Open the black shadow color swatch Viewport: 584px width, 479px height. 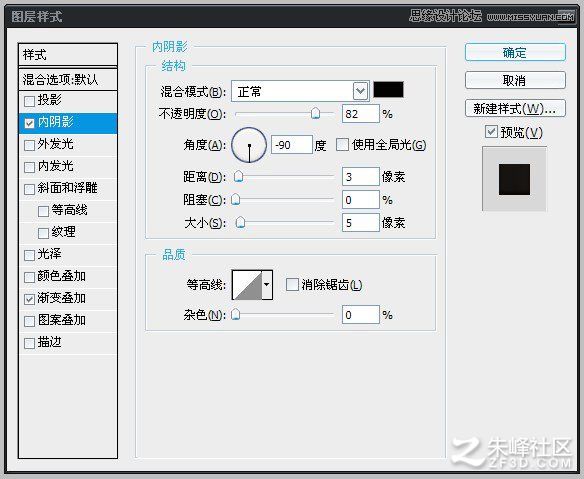coord(388,90)
